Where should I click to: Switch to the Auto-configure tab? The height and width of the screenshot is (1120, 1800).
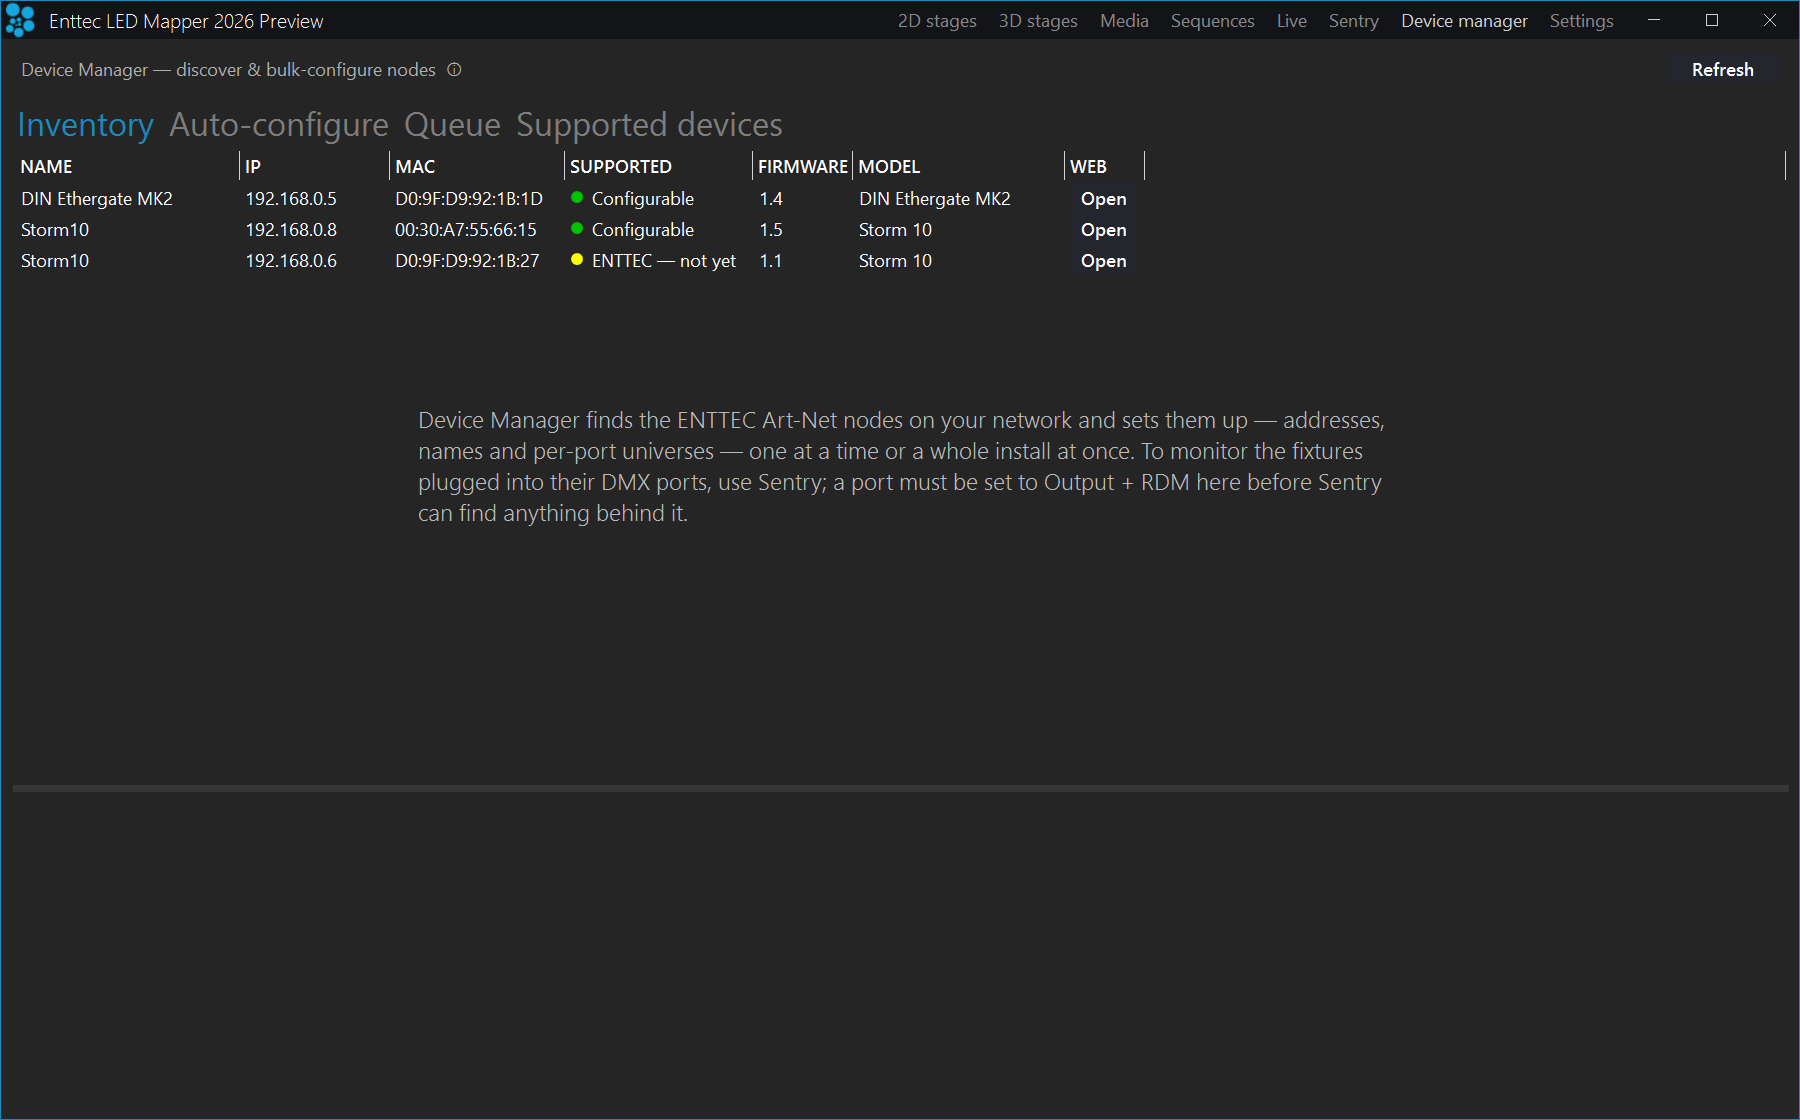[x=278, y=125]
